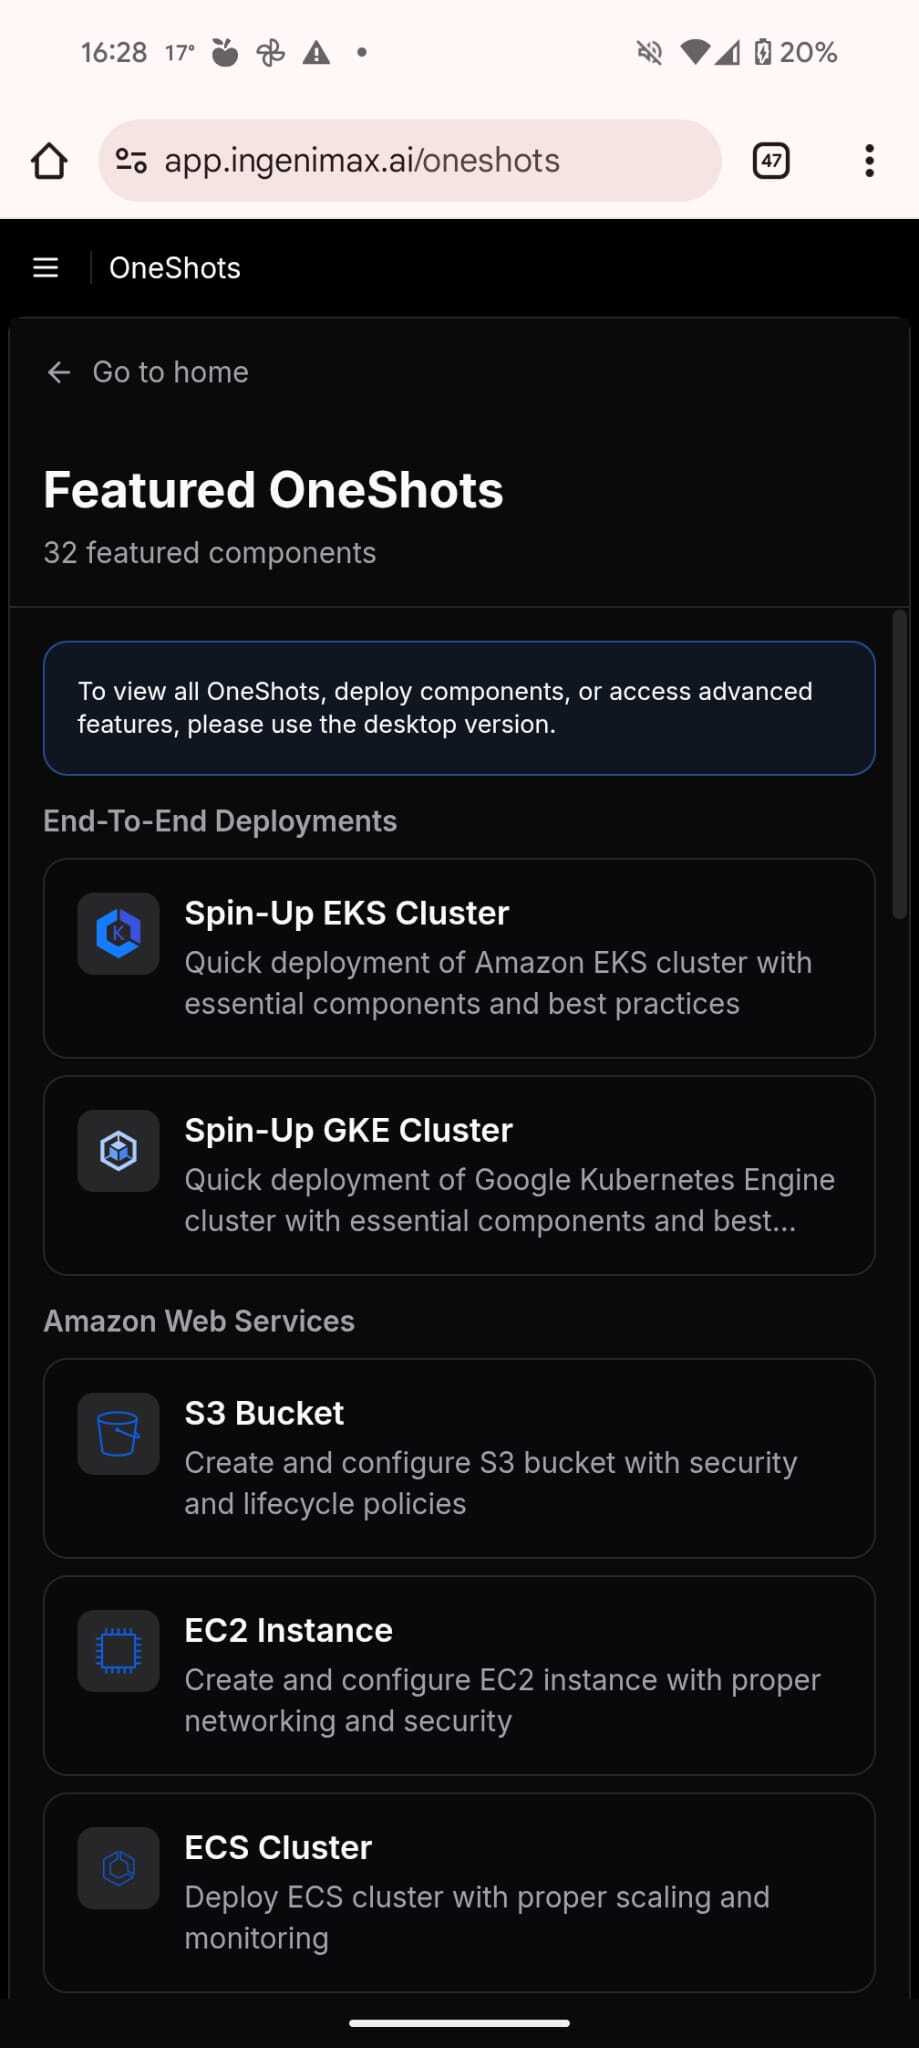The width and height of the screenshot is (919, 2048).
Task: Click the Spin-Up GKE Cluster icon
Action: pos(118,1151)
